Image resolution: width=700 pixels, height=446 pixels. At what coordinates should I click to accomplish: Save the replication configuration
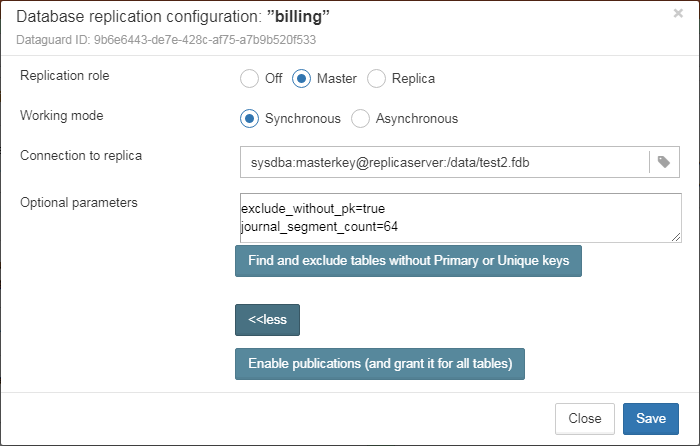tap(651, 419)
